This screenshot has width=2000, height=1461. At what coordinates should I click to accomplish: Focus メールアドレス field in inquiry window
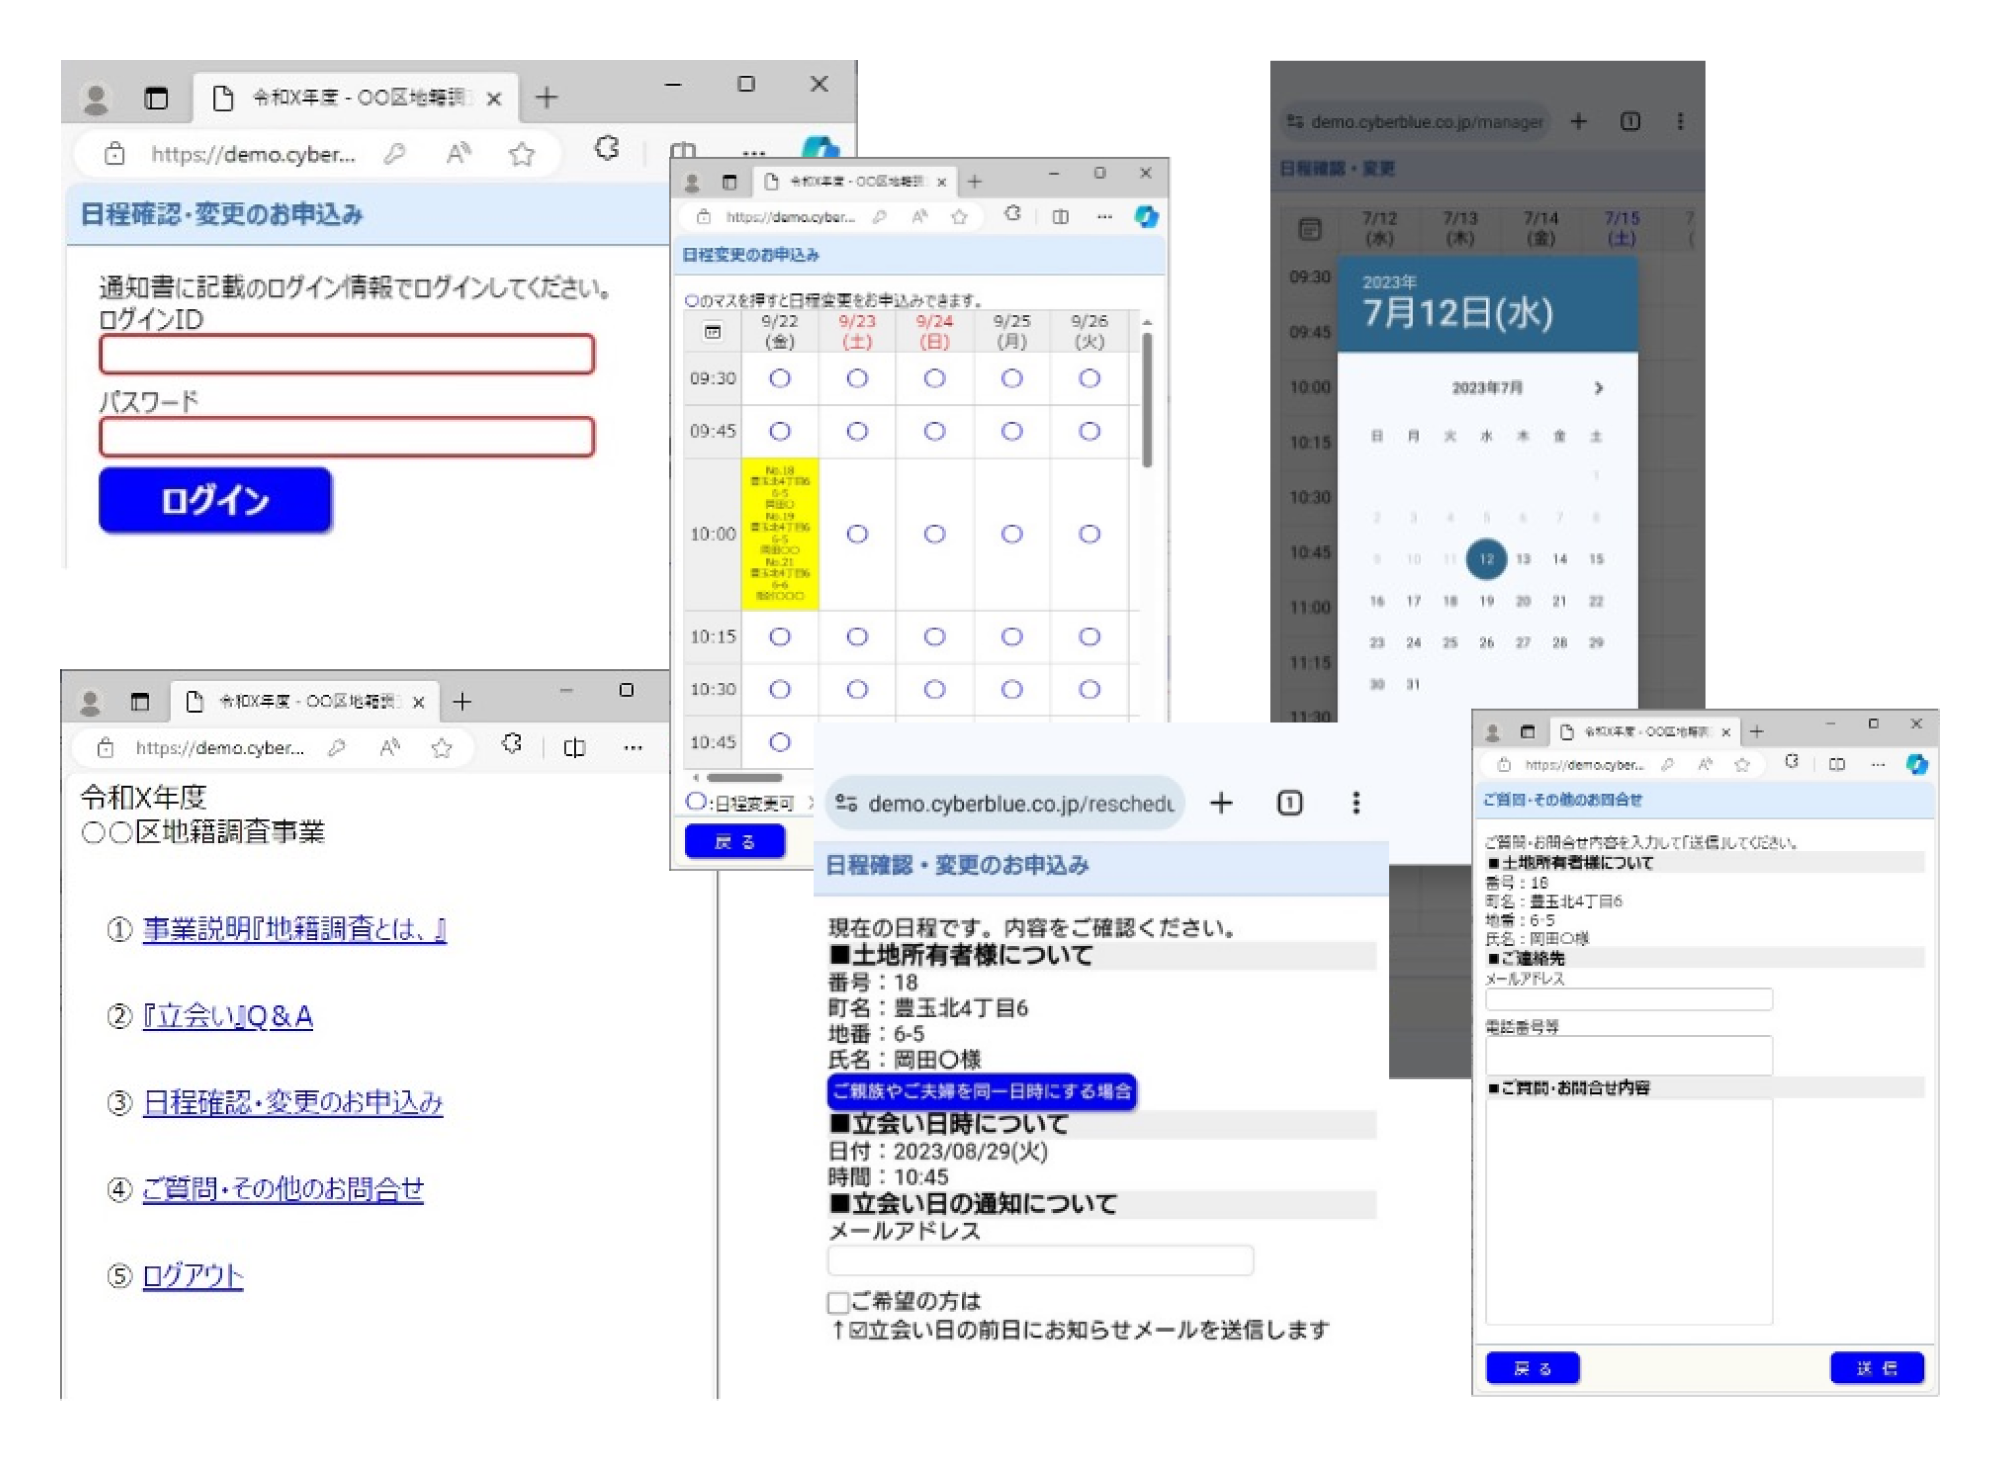point(1629,999)
